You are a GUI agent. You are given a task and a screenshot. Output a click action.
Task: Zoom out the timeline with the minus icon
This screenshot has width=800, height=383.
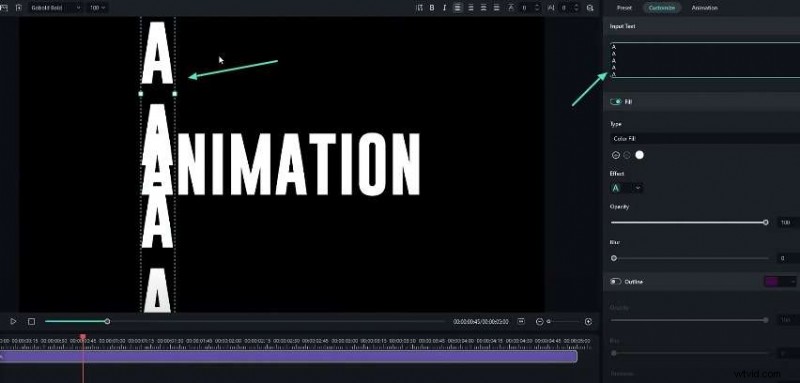[539, 321]
